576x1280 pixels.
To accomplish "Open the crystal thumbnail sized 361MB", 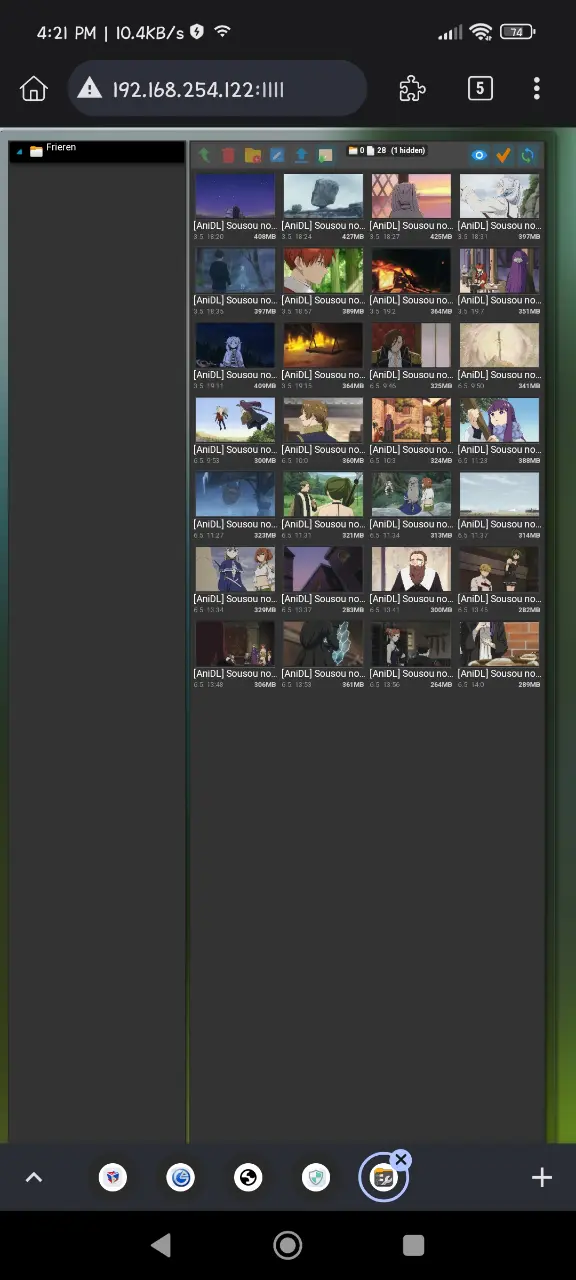I will [323, 644].
